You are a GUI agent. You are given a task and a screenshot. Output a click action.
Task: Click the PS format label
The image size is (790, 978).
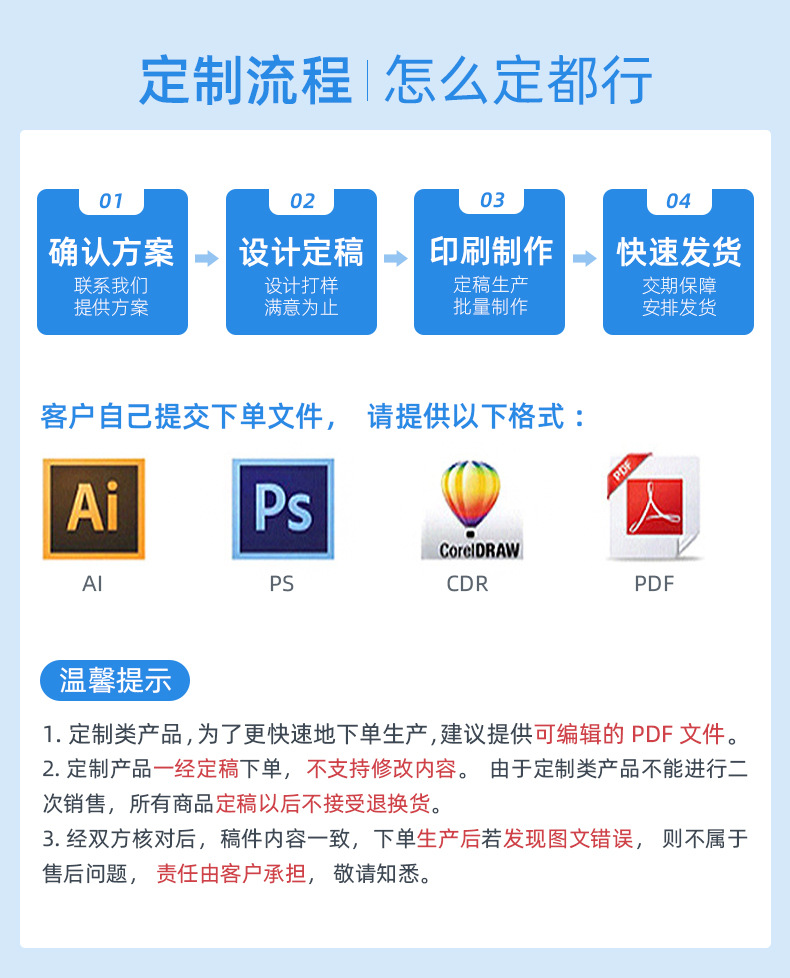(x=282, y=584)
